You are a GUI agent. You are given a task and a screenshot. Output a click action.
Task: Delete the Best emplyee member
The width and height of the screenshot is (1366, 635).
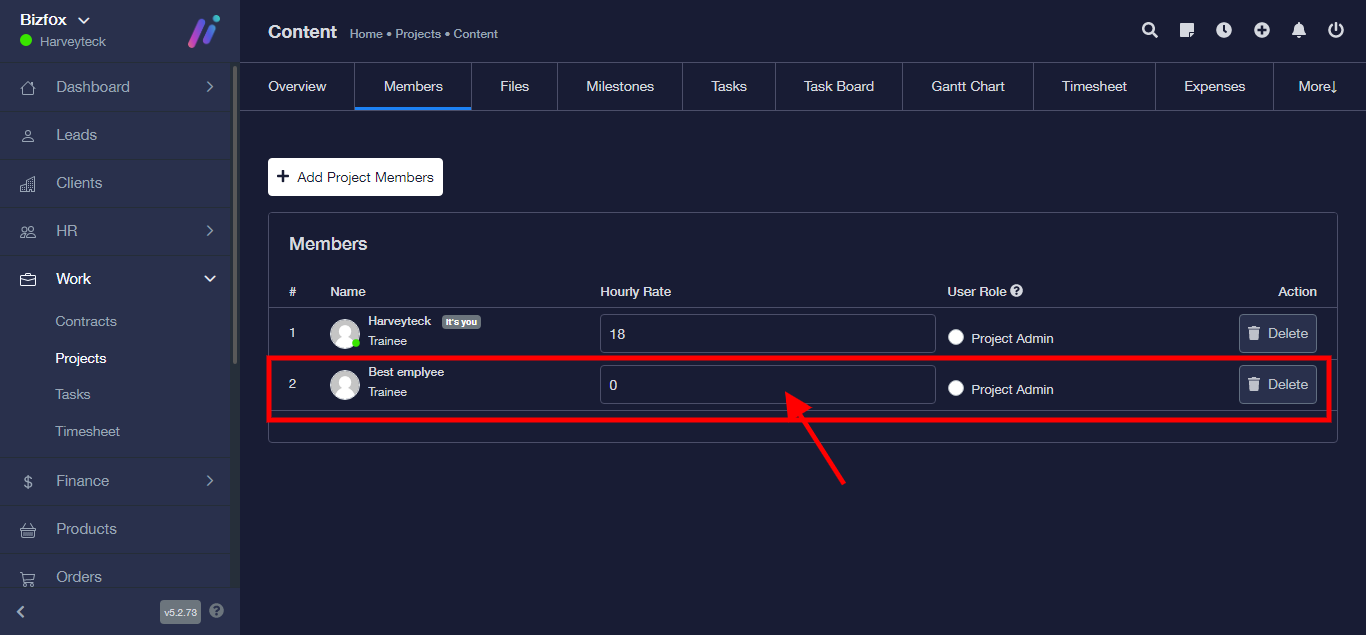(x=1277, y=384)
